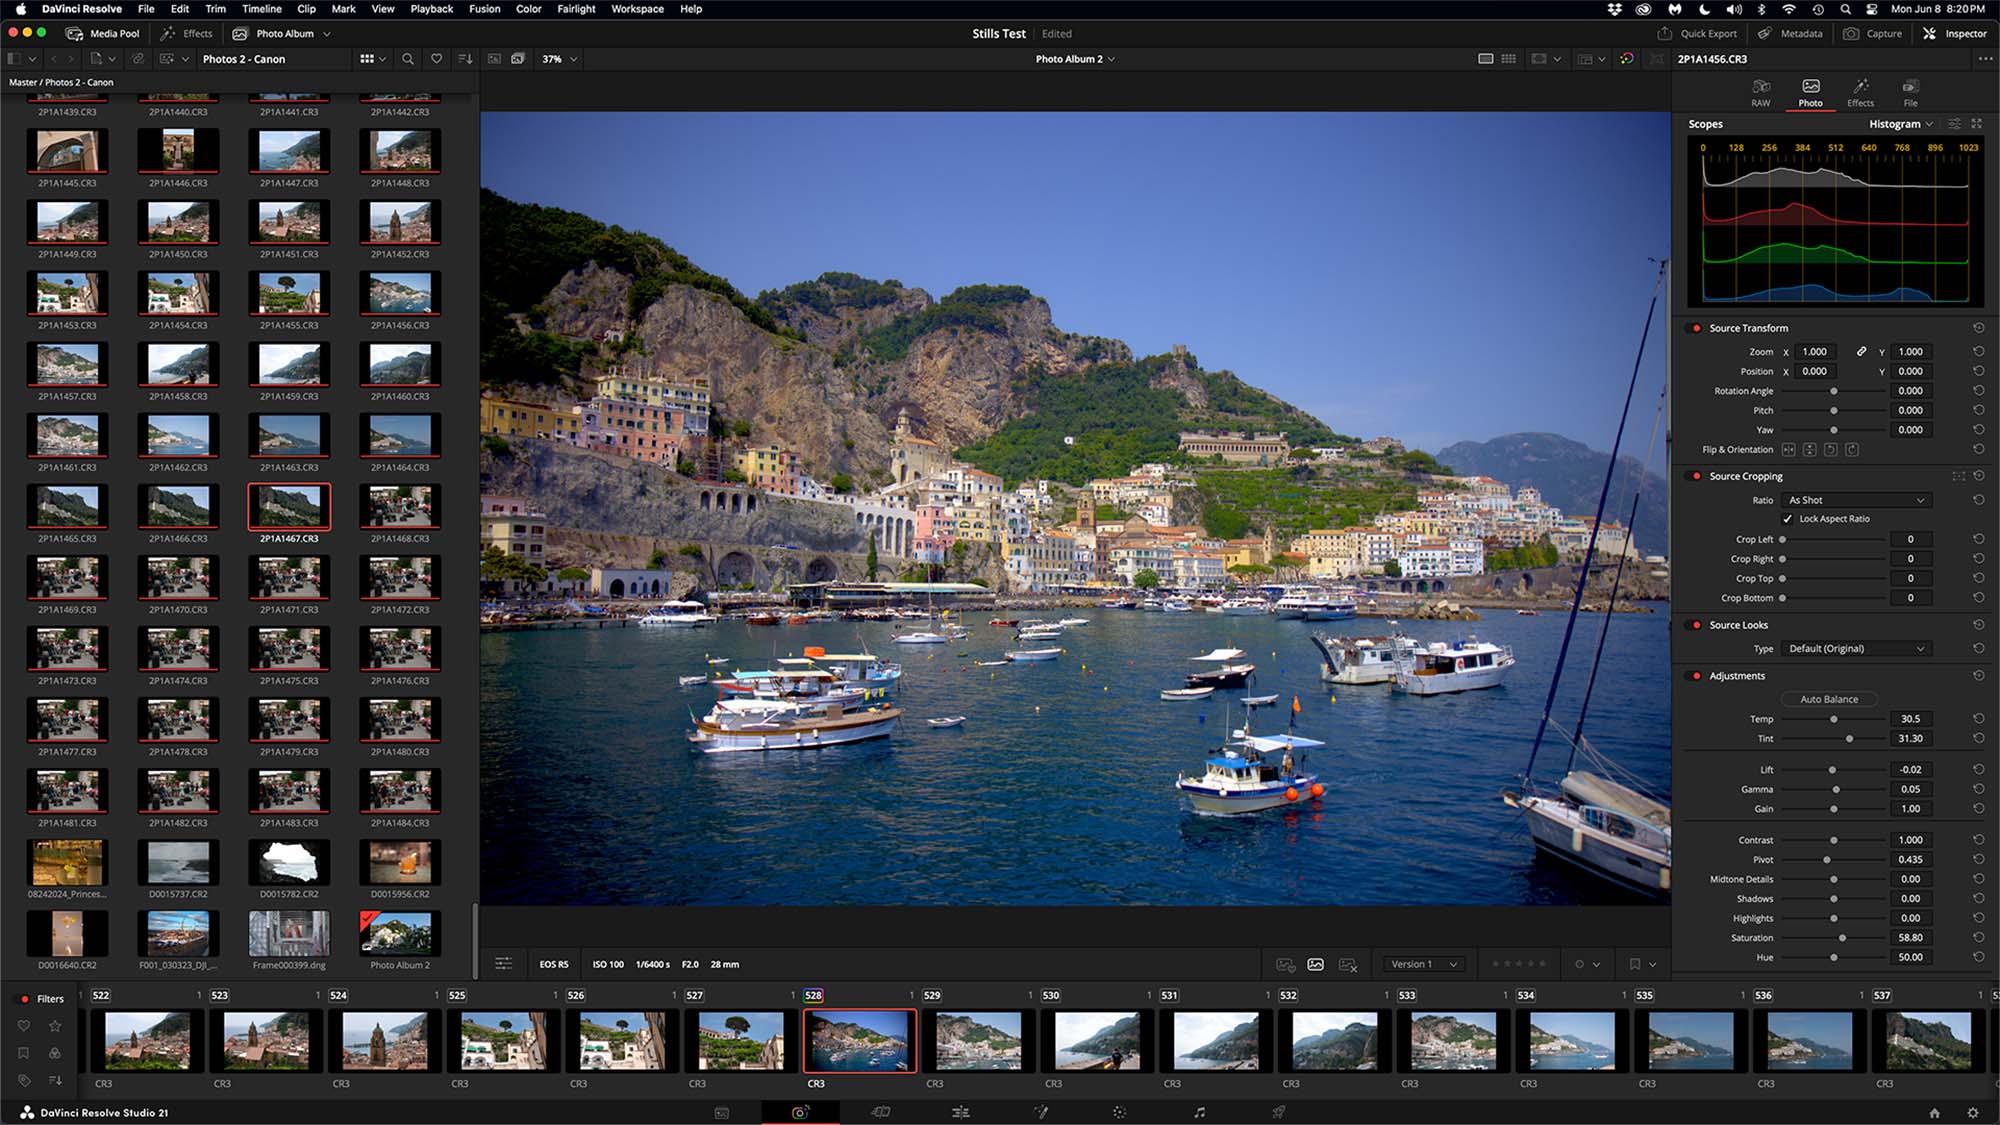Open the Ratio As Shot dropdown
2000x1125 pixels.
coord(1856,500)
